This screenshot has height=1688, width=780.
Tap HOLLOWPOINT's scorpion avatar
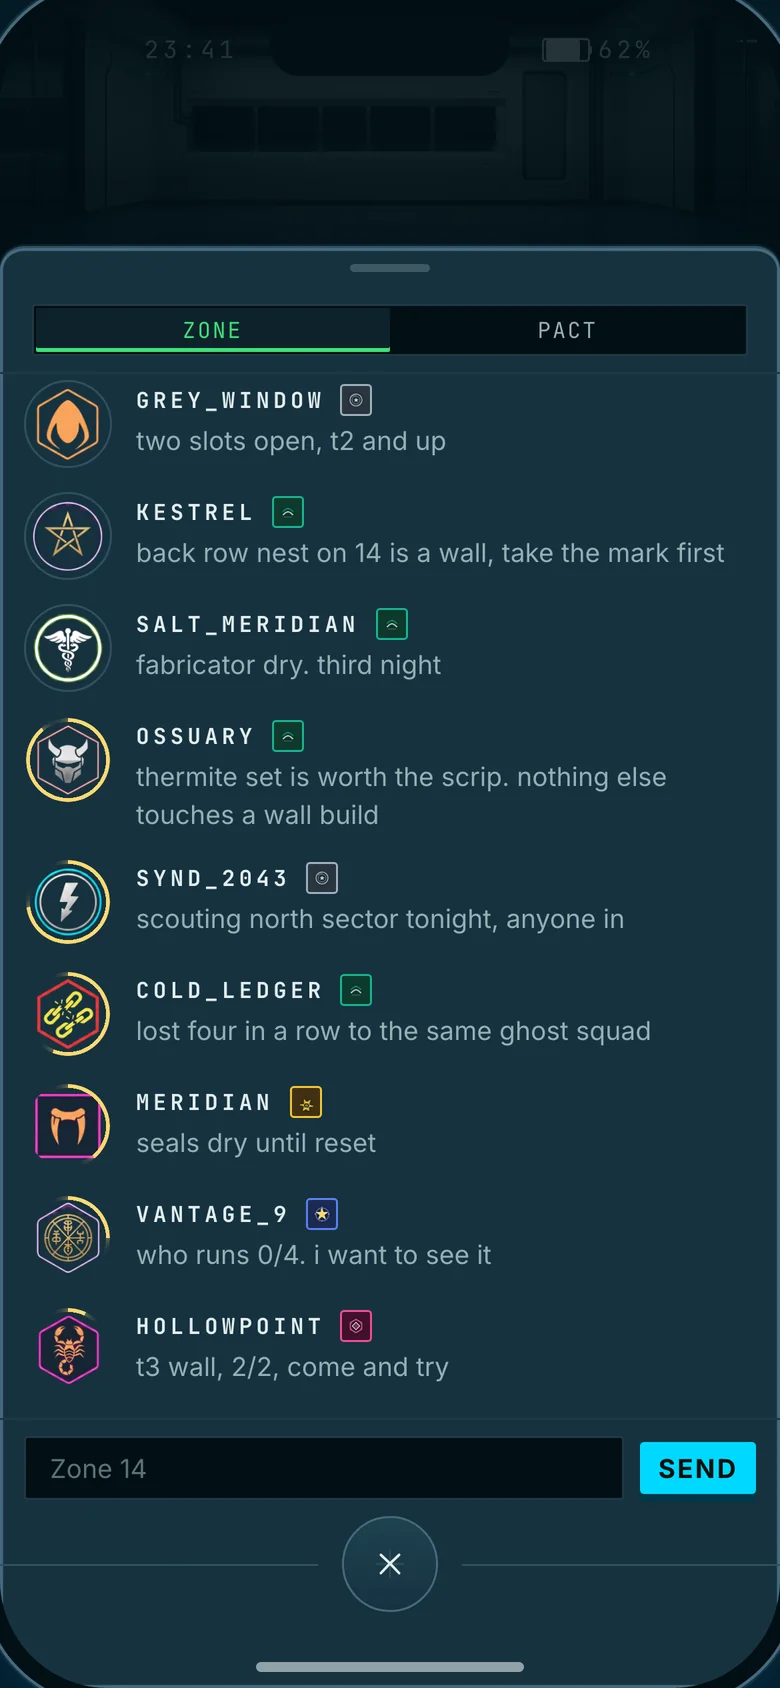coord(68,1350)
